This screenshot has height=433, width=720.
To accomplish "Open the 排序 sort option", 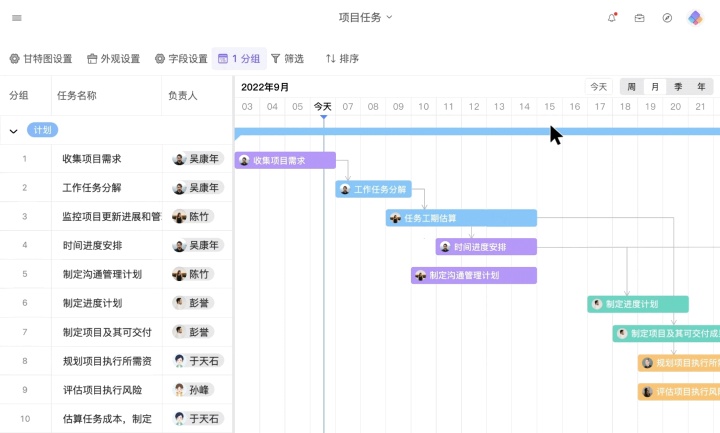I will pyautogui.click(x=342, y=58).
